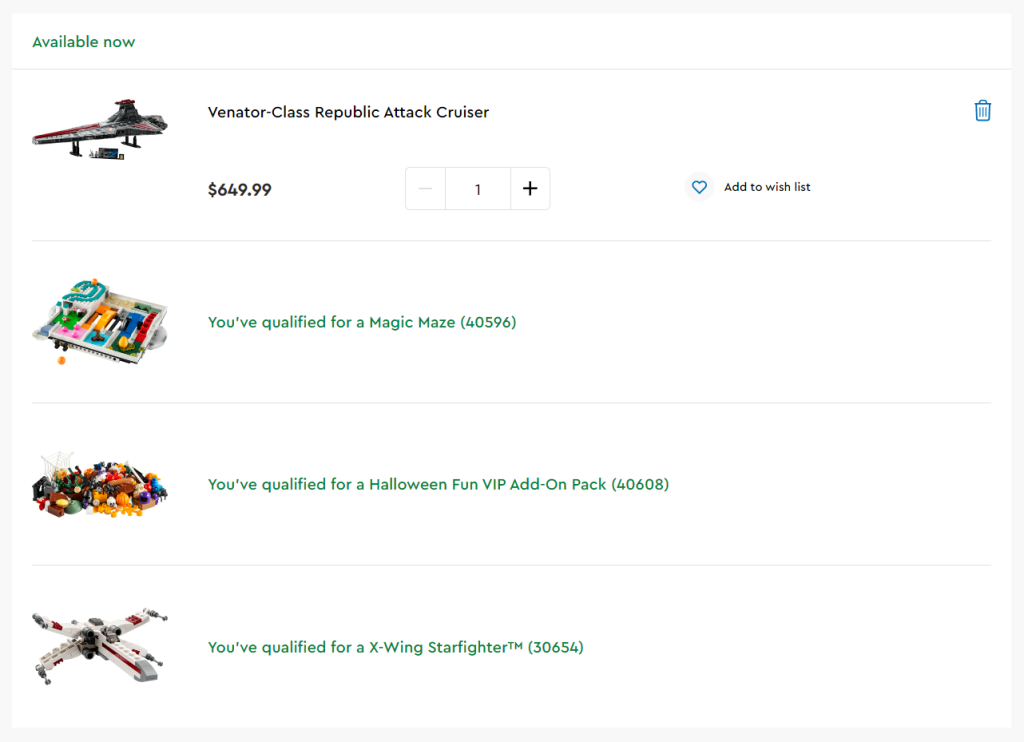1024x742 pixels.
Task: Click the "Available now" section heading
Action: pyautogui.click(x=83, y=42)
